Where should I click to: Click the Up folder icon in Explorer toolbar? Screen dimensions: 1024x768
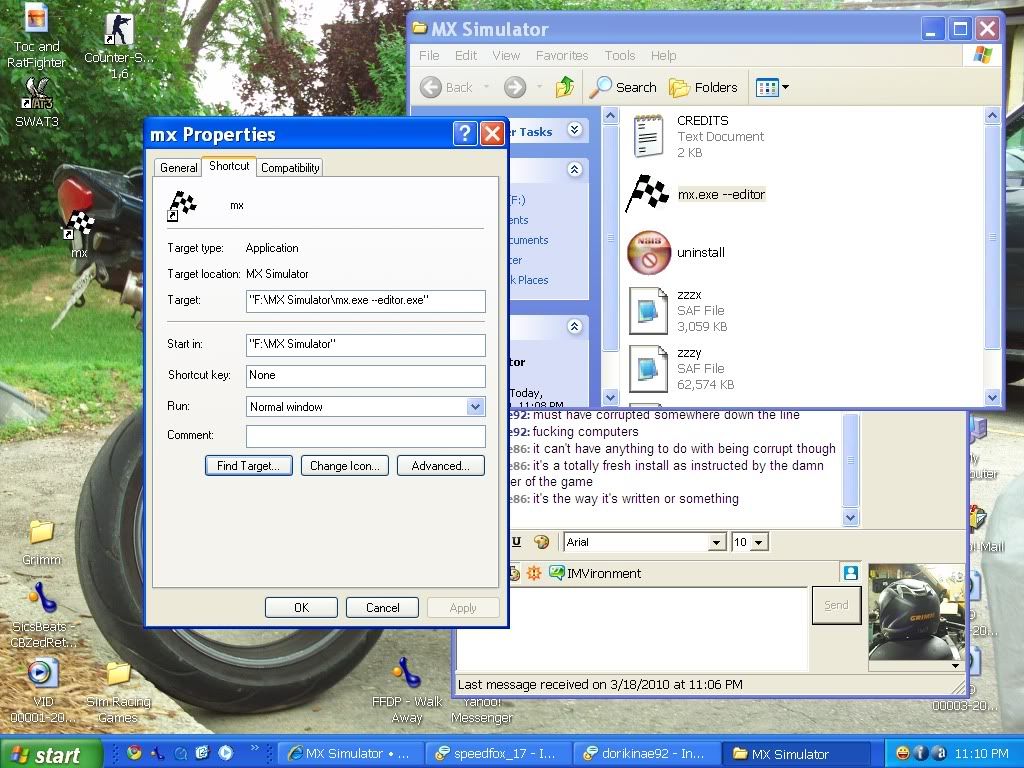(x=565, y=87)
